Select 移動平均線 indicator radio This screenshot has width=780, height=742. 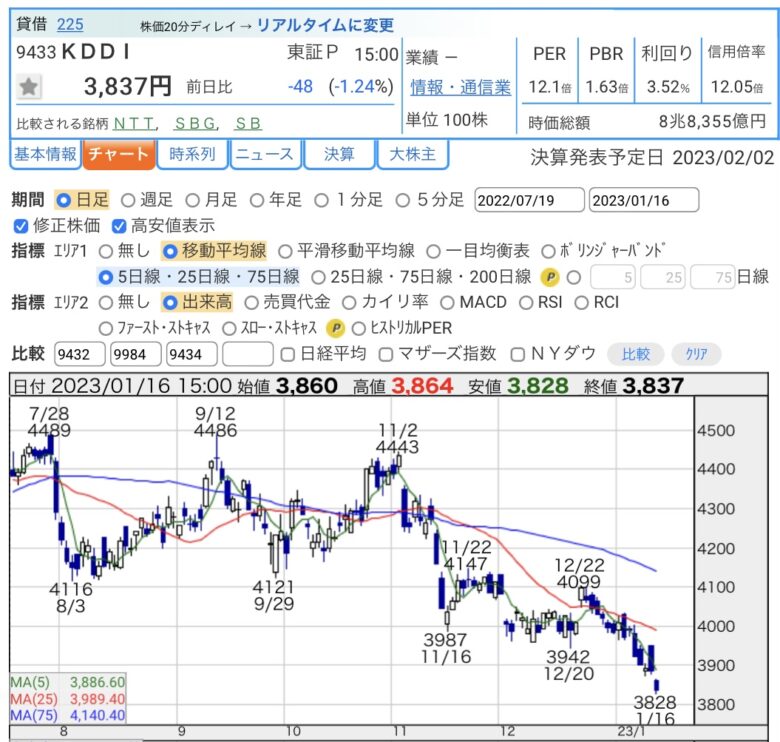pos(170,252)
